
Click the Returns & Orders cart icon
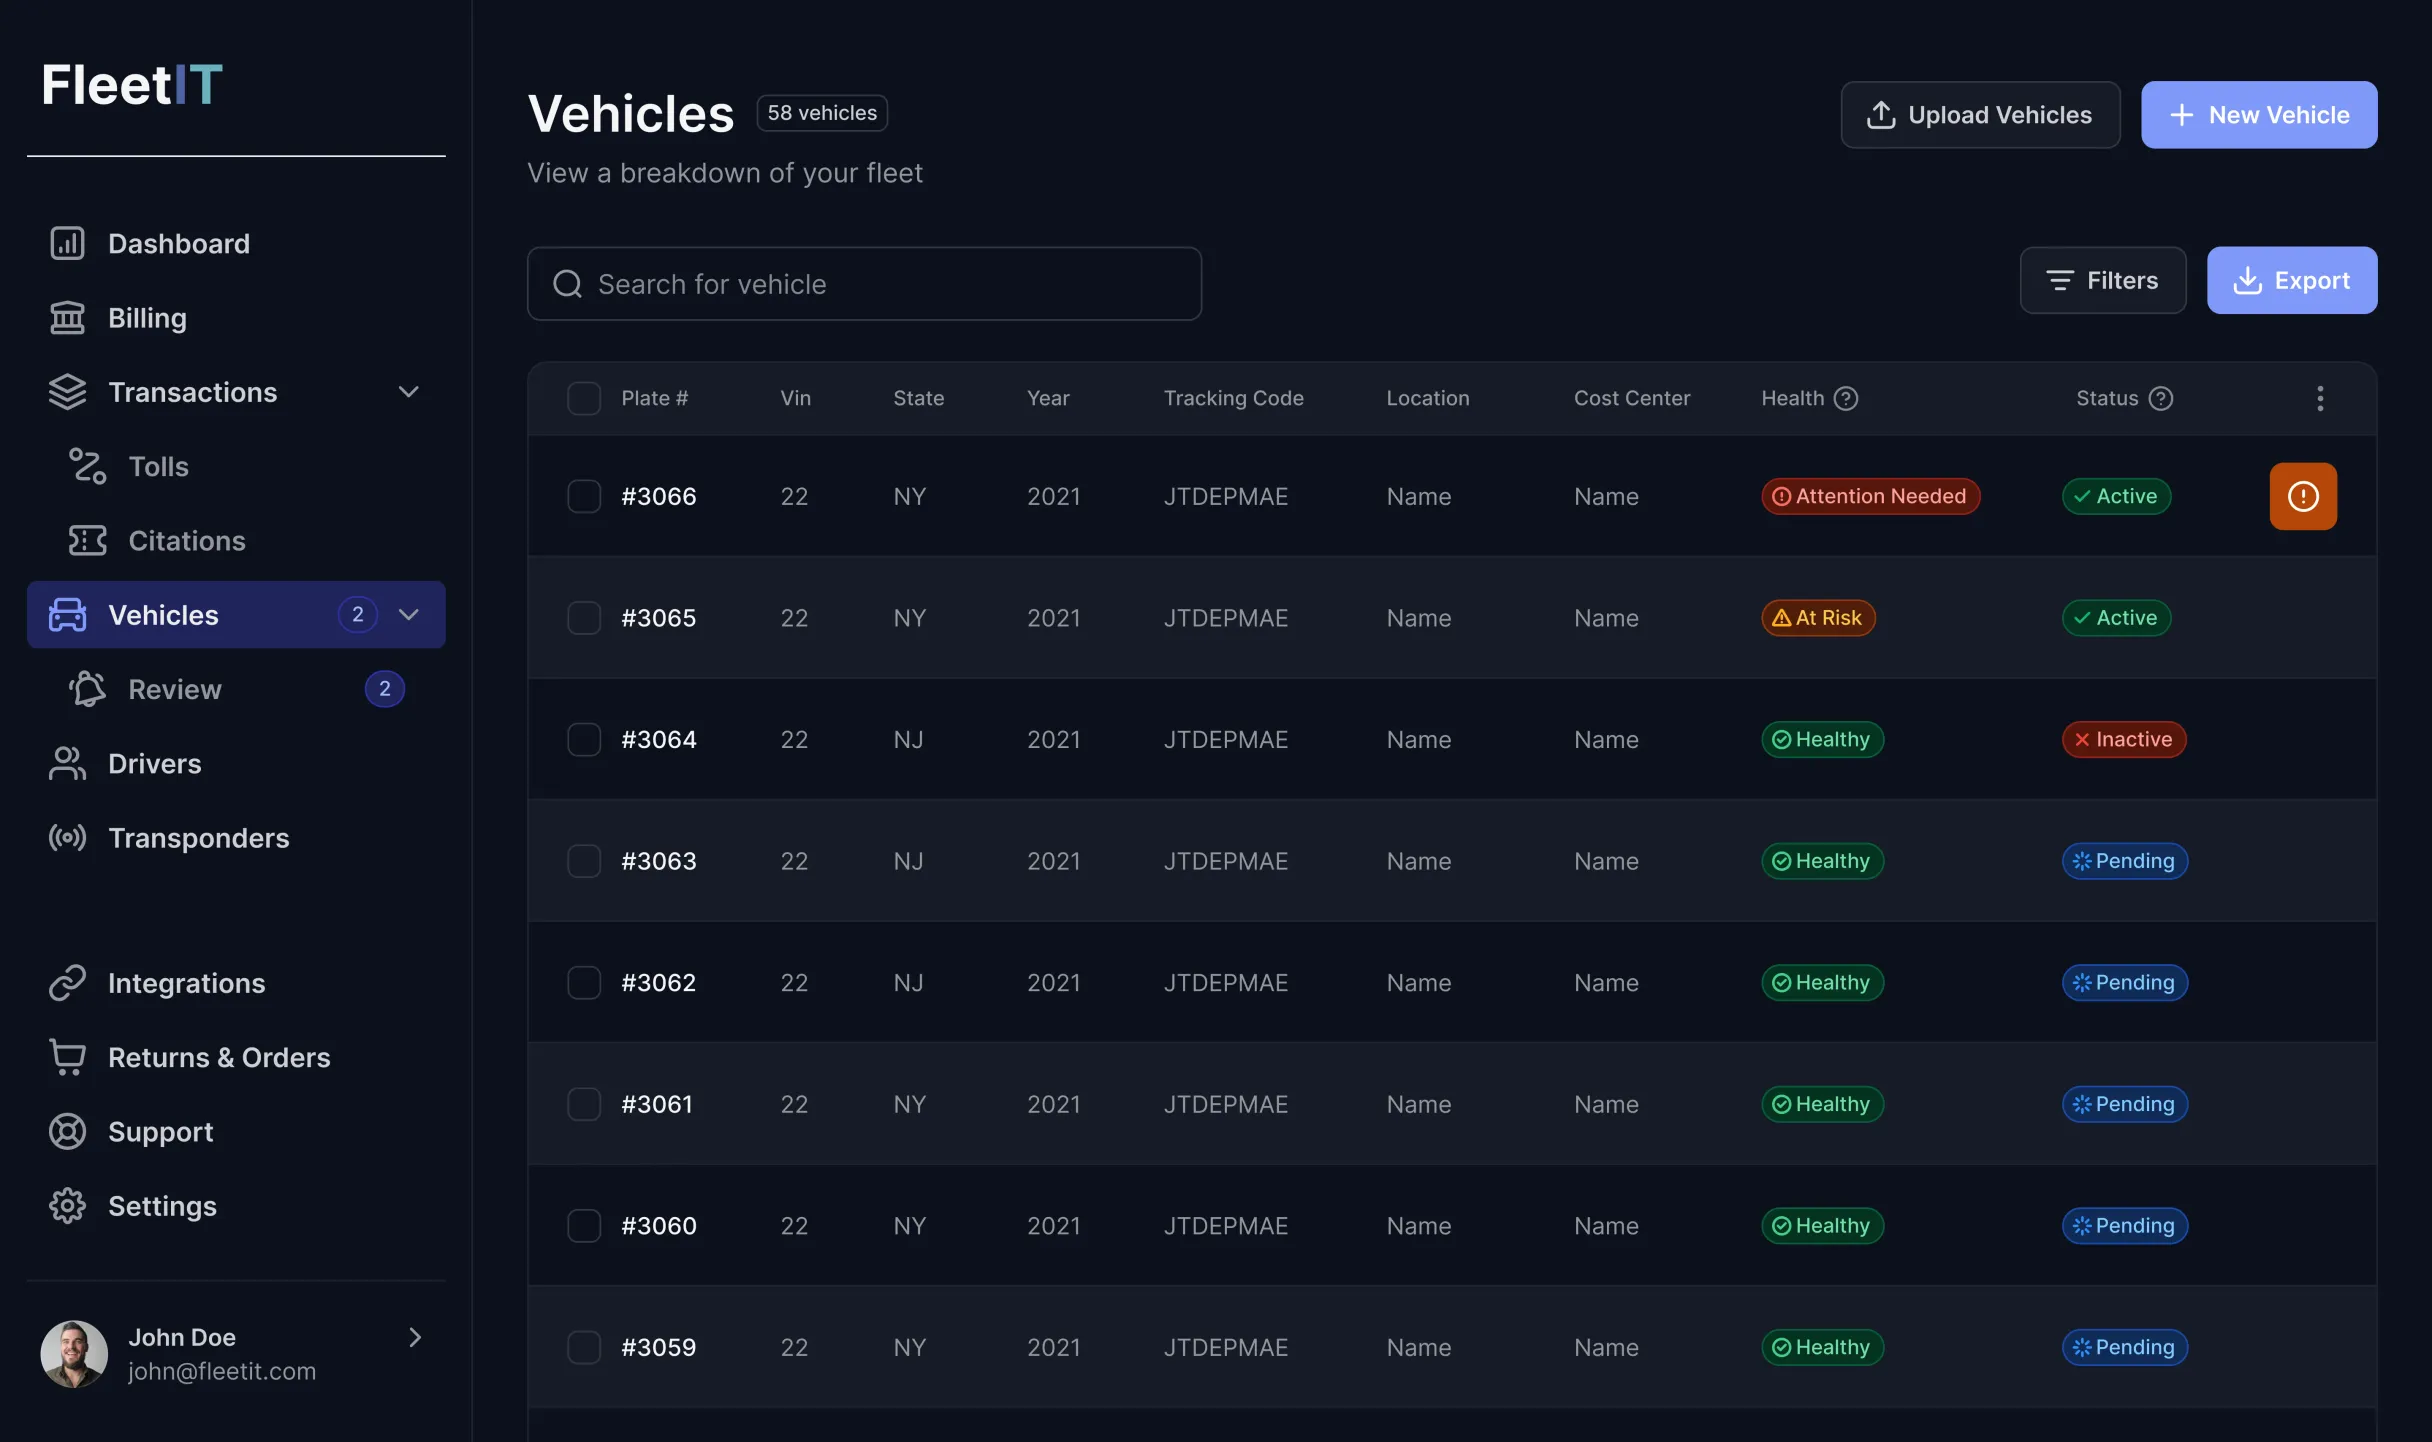[67, 1057]
